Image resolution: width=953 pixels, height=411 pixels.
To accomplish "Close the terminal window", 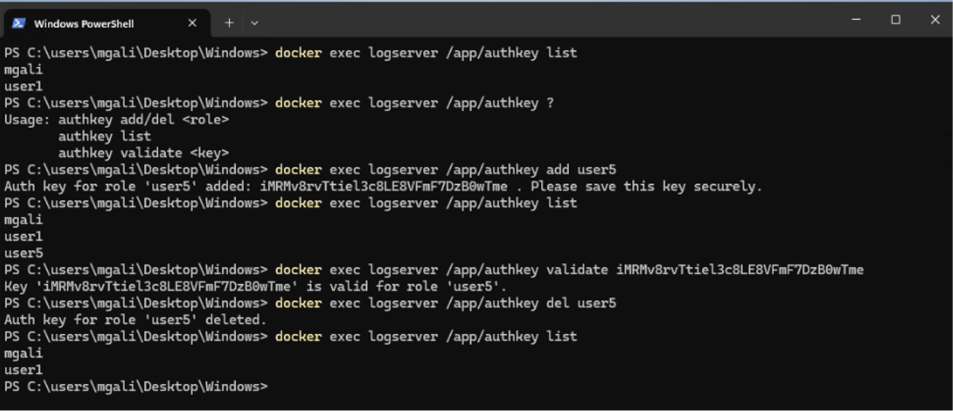I will pos(935,19).
